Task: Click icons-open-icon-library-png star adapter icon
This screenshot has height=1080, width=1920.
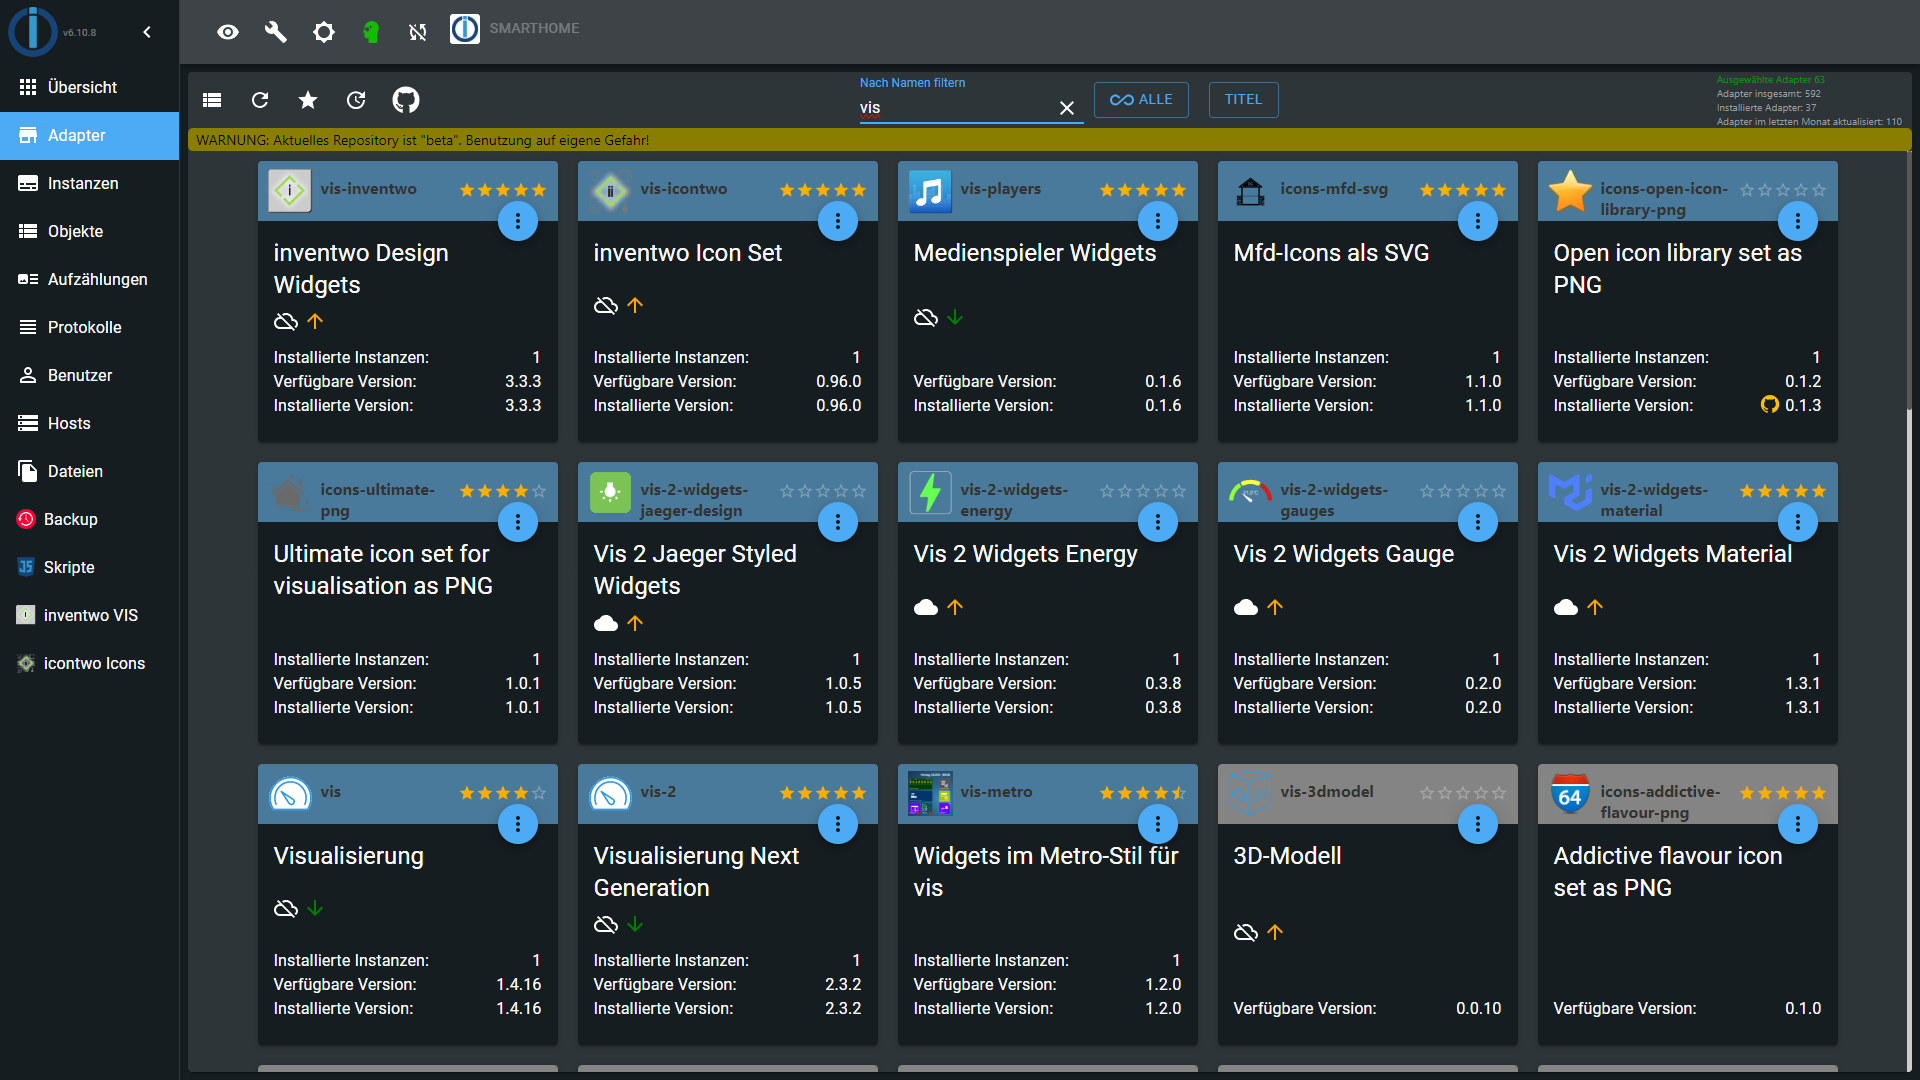Action: [x=1570, y=191]
